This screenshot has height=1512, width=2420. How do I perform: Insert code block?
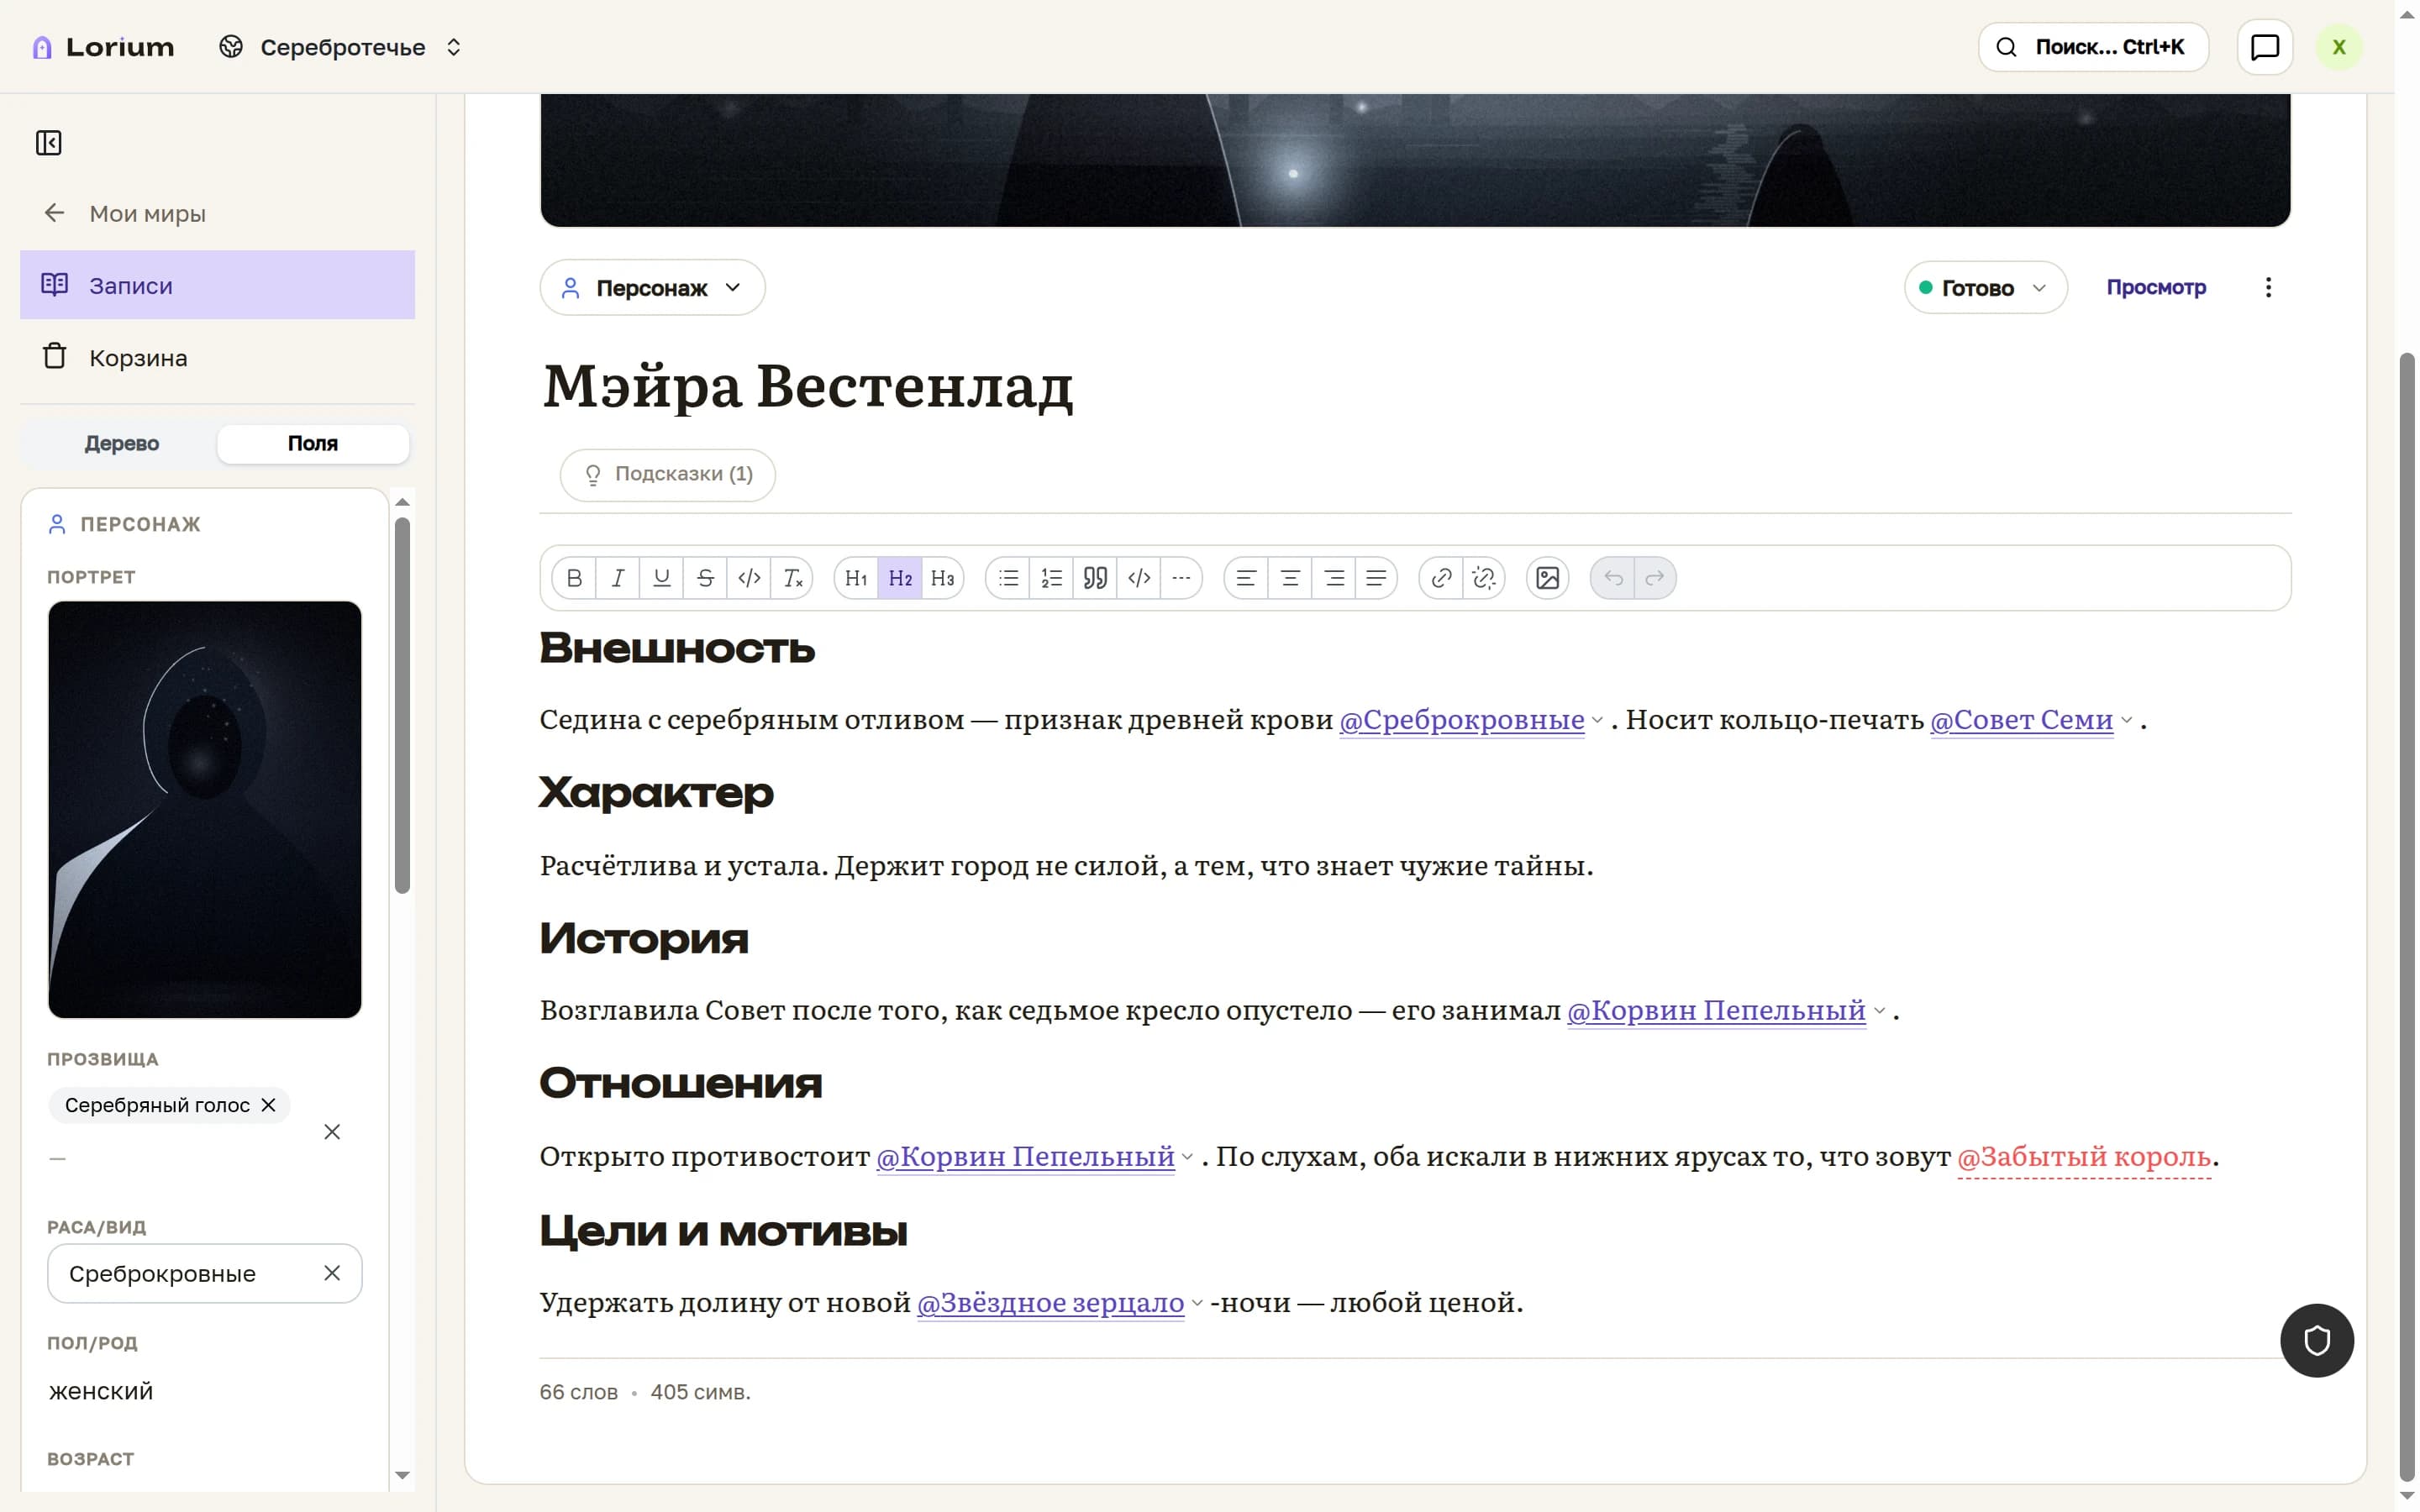coord(1139,578)
